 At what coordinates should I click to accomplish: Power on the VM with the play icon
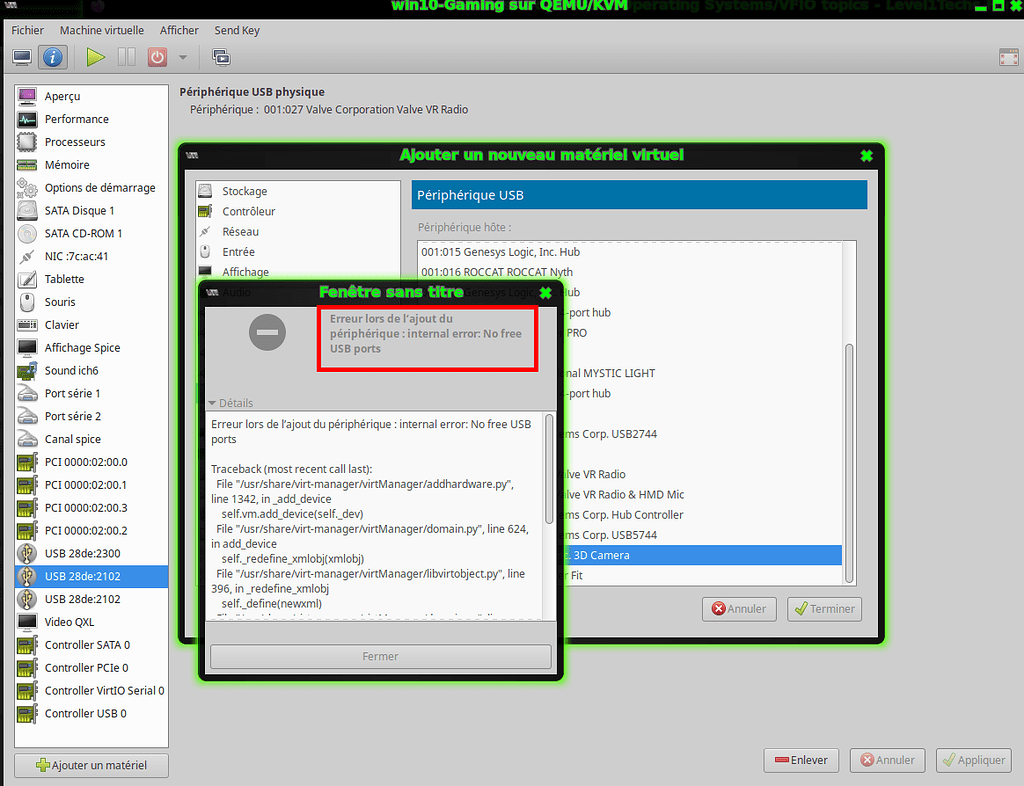(x=95, y=57)
